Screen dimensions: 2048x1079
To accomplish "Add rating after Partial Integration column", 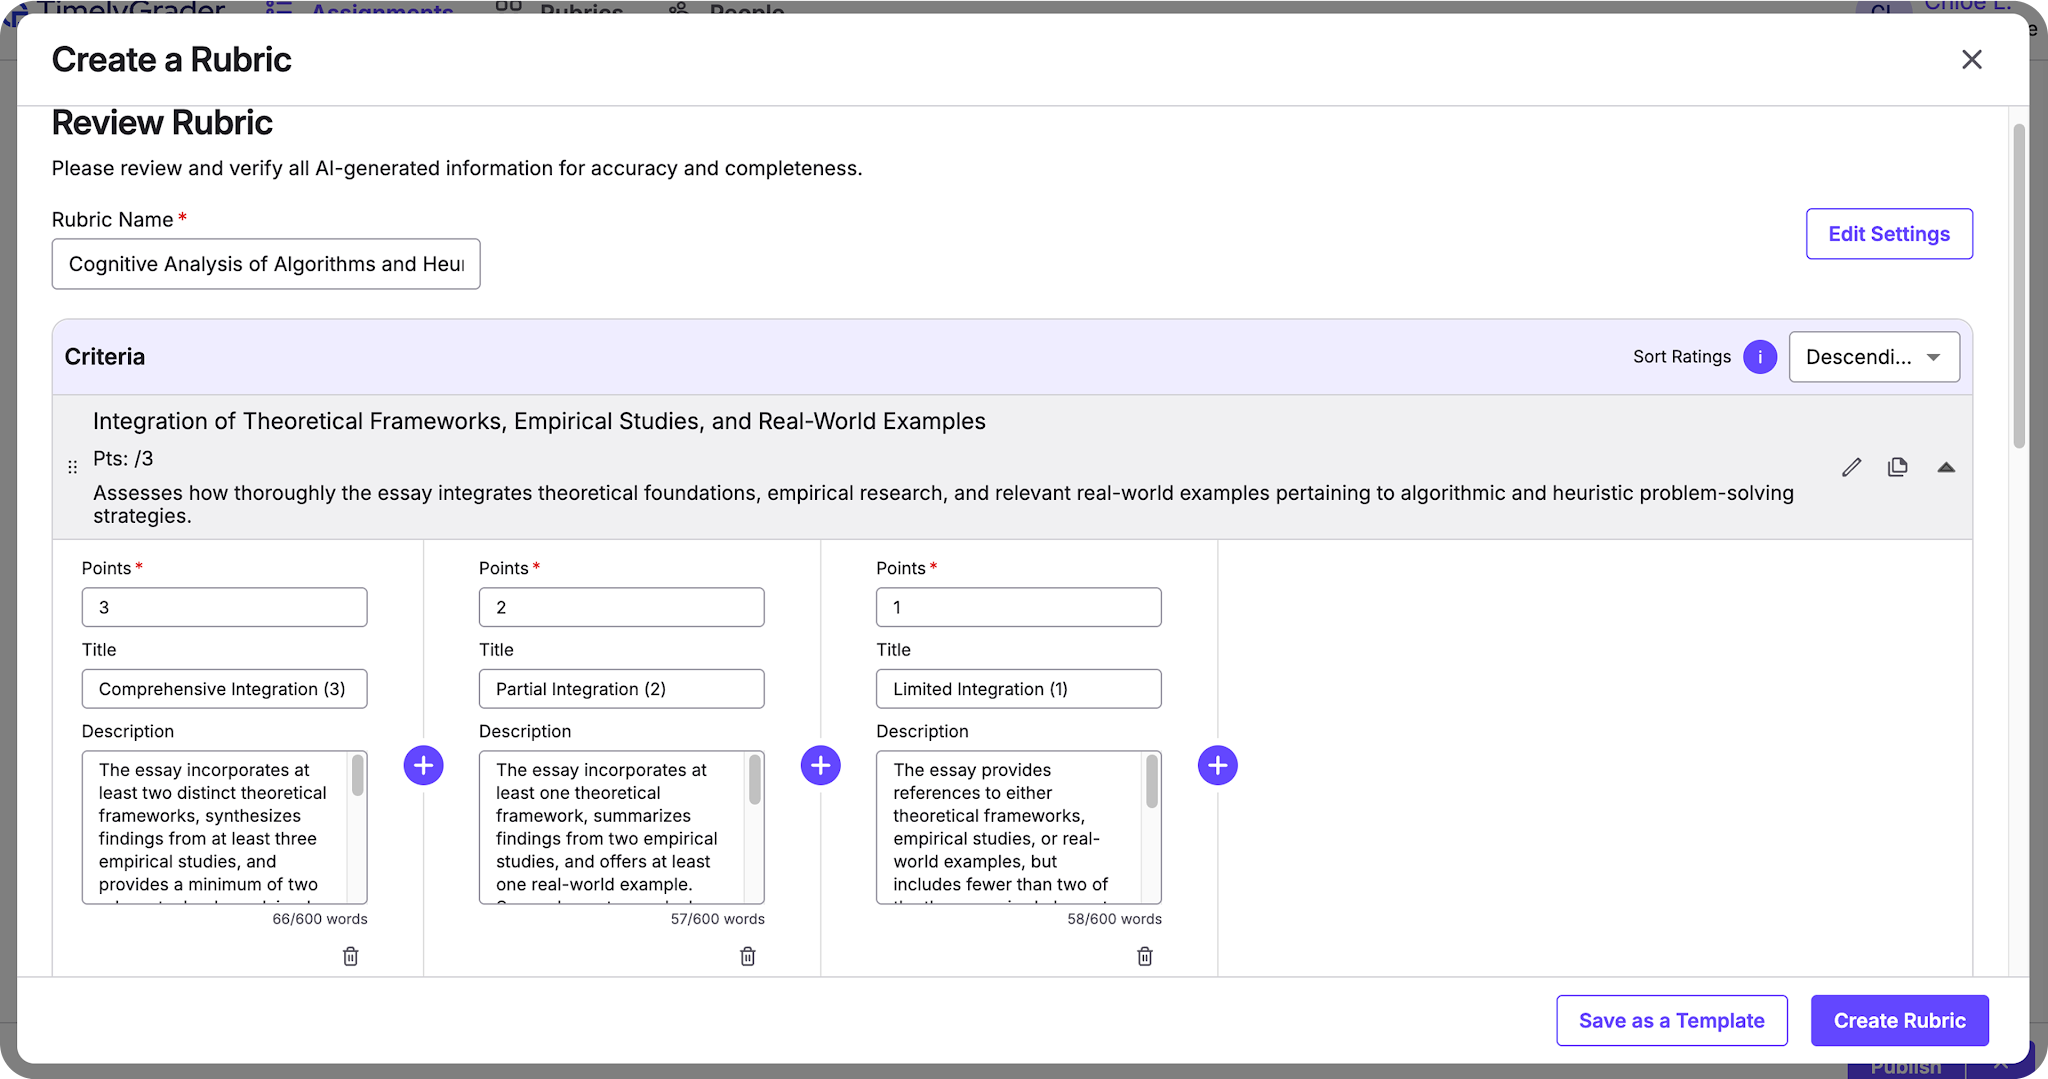I will click(x=821, y=766).
